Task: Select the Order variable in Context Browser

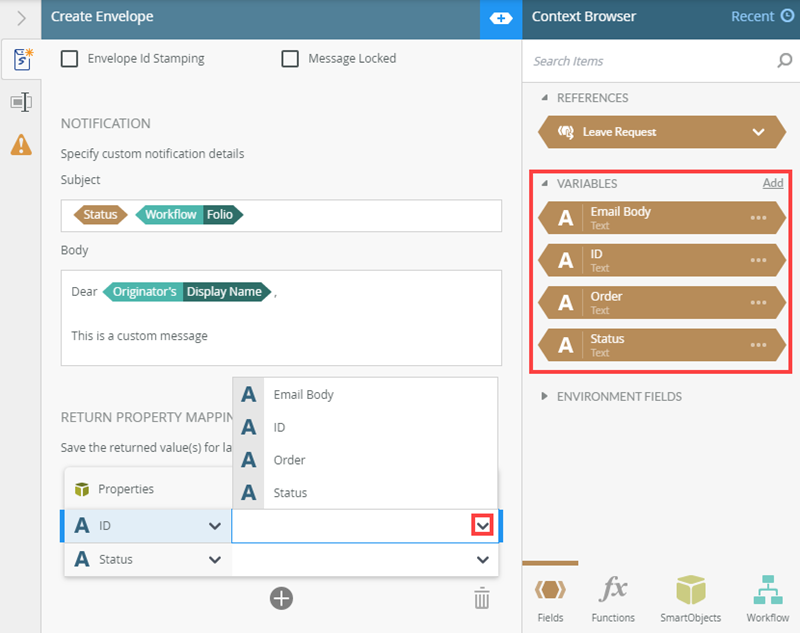Action: point(662,302)
